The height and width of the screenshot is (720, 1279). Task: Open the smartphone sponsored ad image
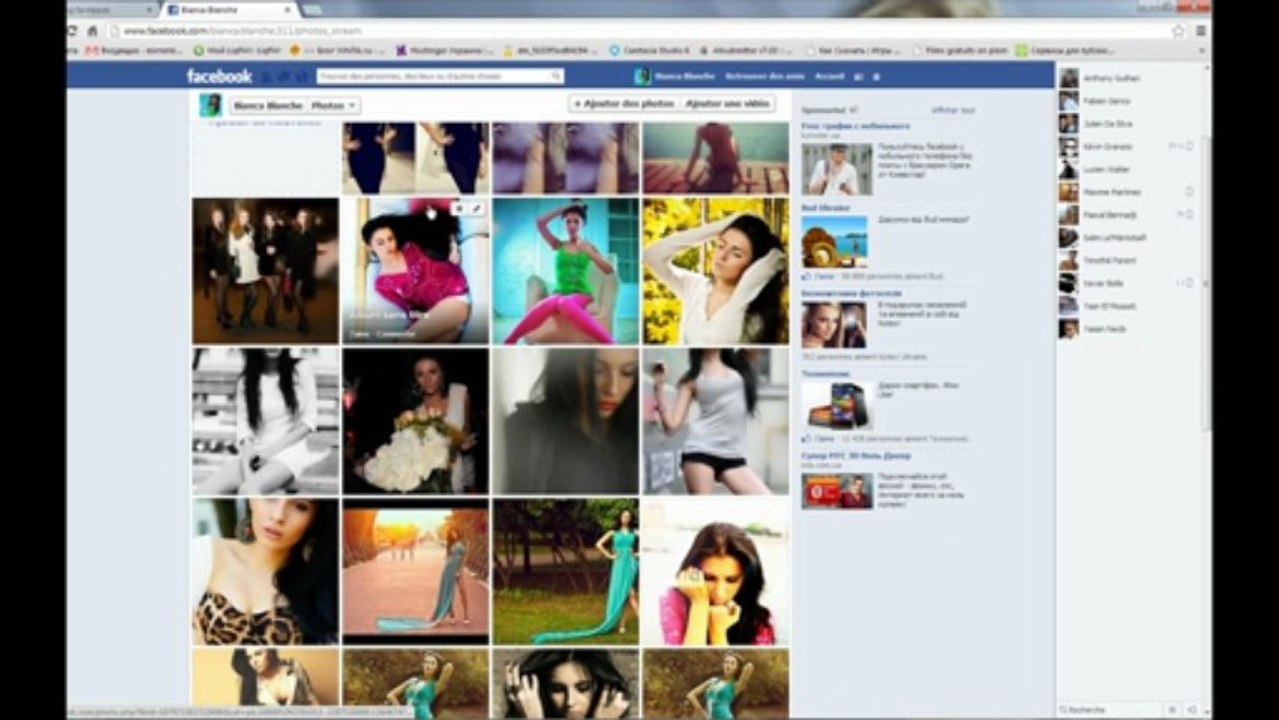coord(836,405)
